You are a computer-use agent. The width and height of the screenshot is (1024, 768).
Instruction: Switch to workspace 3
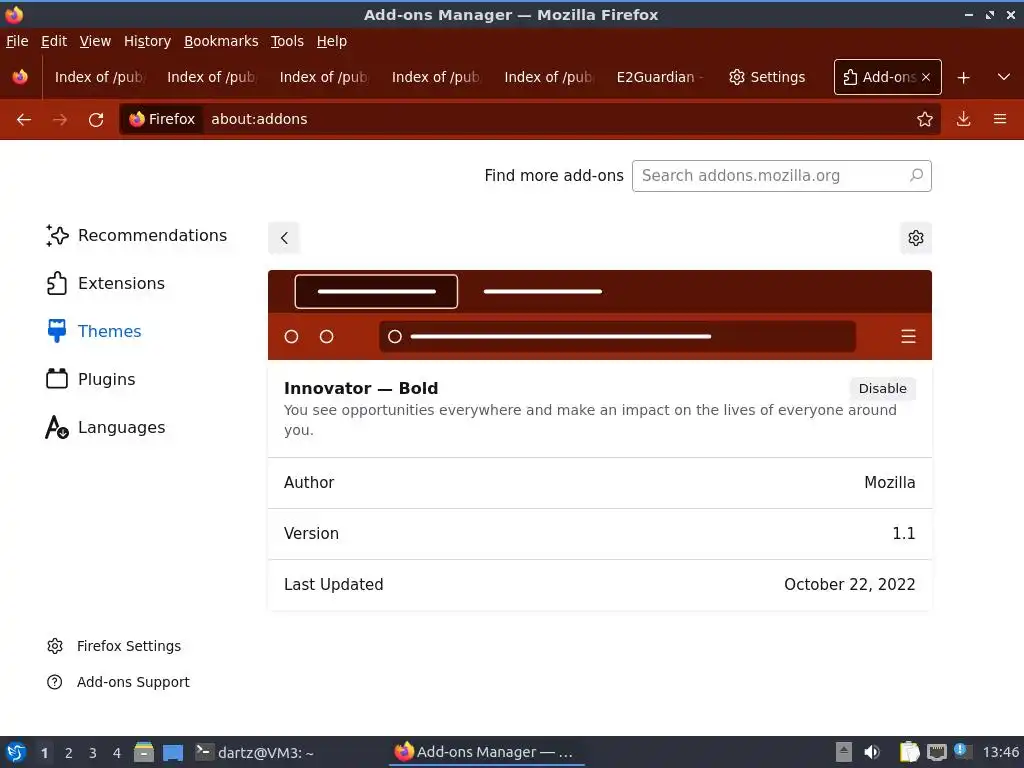point(93,753)
